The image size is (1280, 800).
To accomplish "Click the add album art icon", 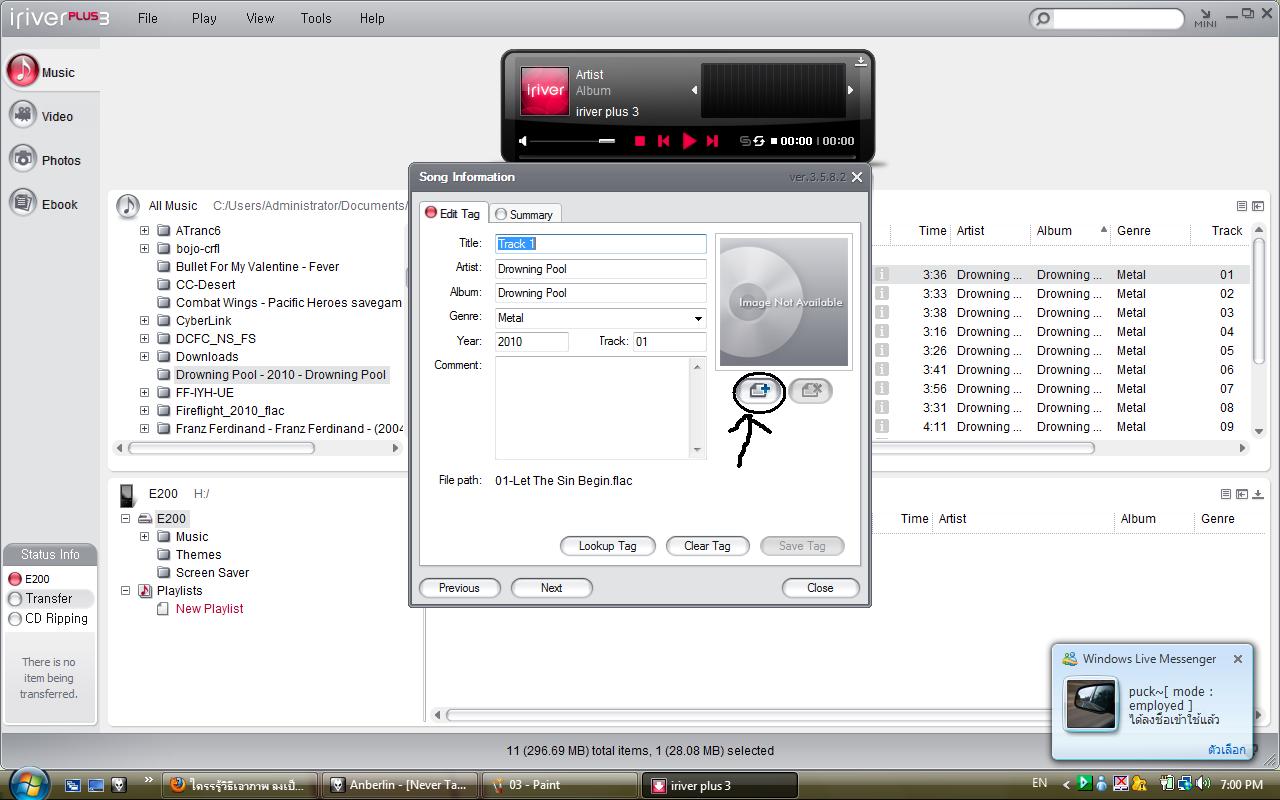I will click(759, 391).
